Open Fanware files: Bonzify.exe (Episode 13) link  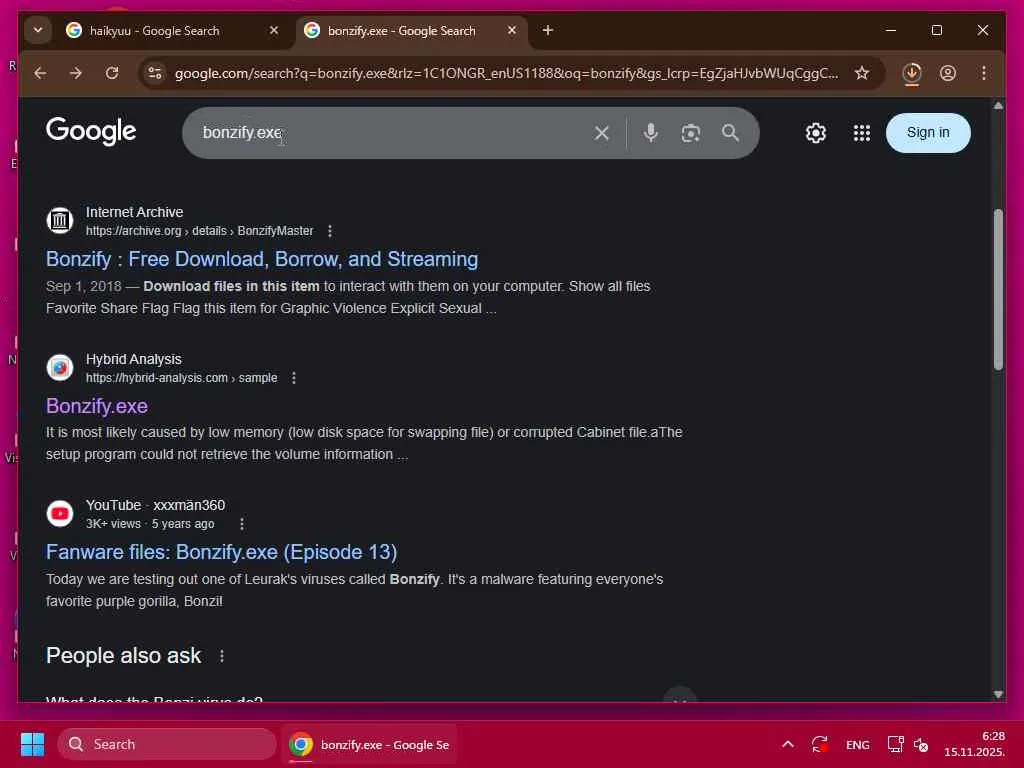point(221,552)
